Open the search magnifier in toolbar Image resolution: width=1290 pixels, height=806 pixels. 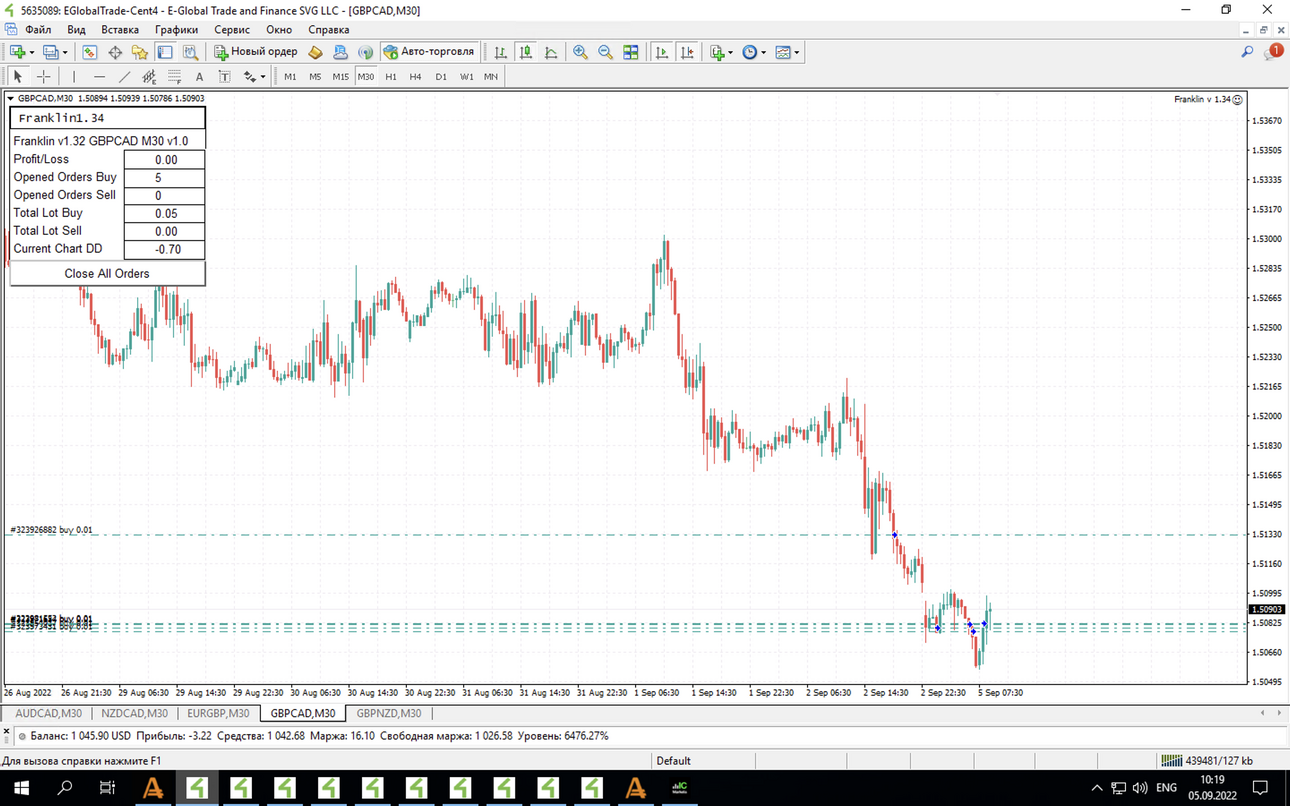point(1247,52)
